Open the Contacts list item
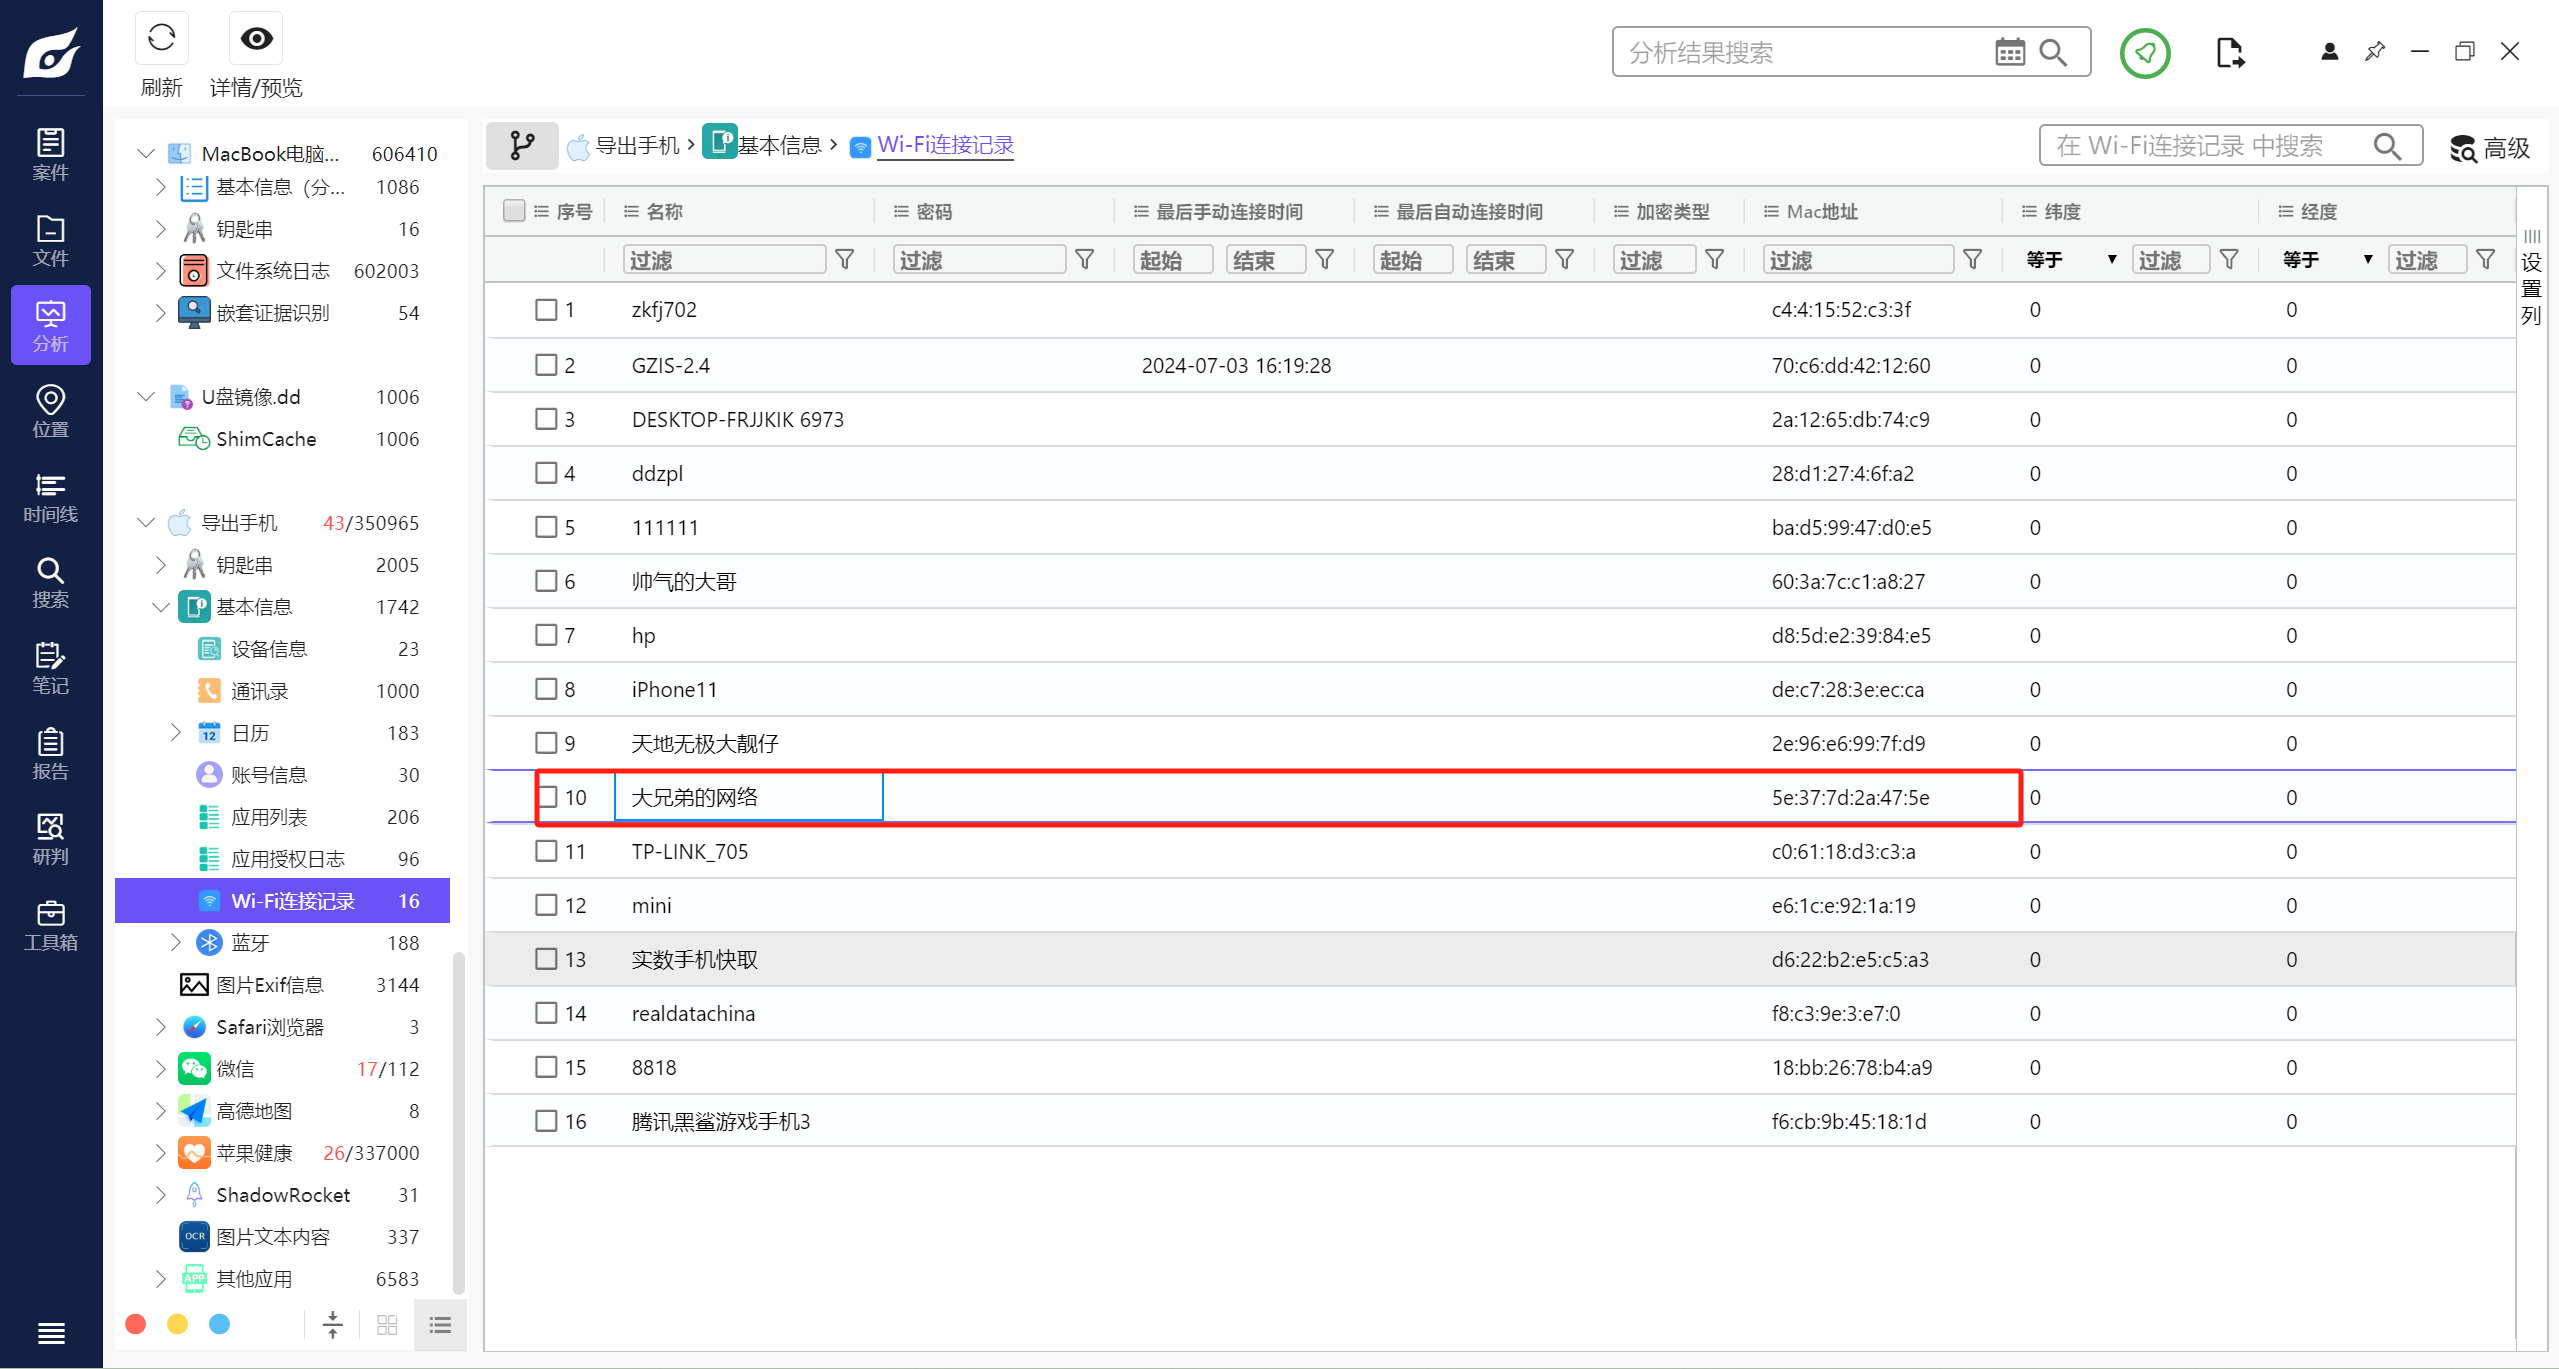 pyautogui.click(x=260, y=691)
